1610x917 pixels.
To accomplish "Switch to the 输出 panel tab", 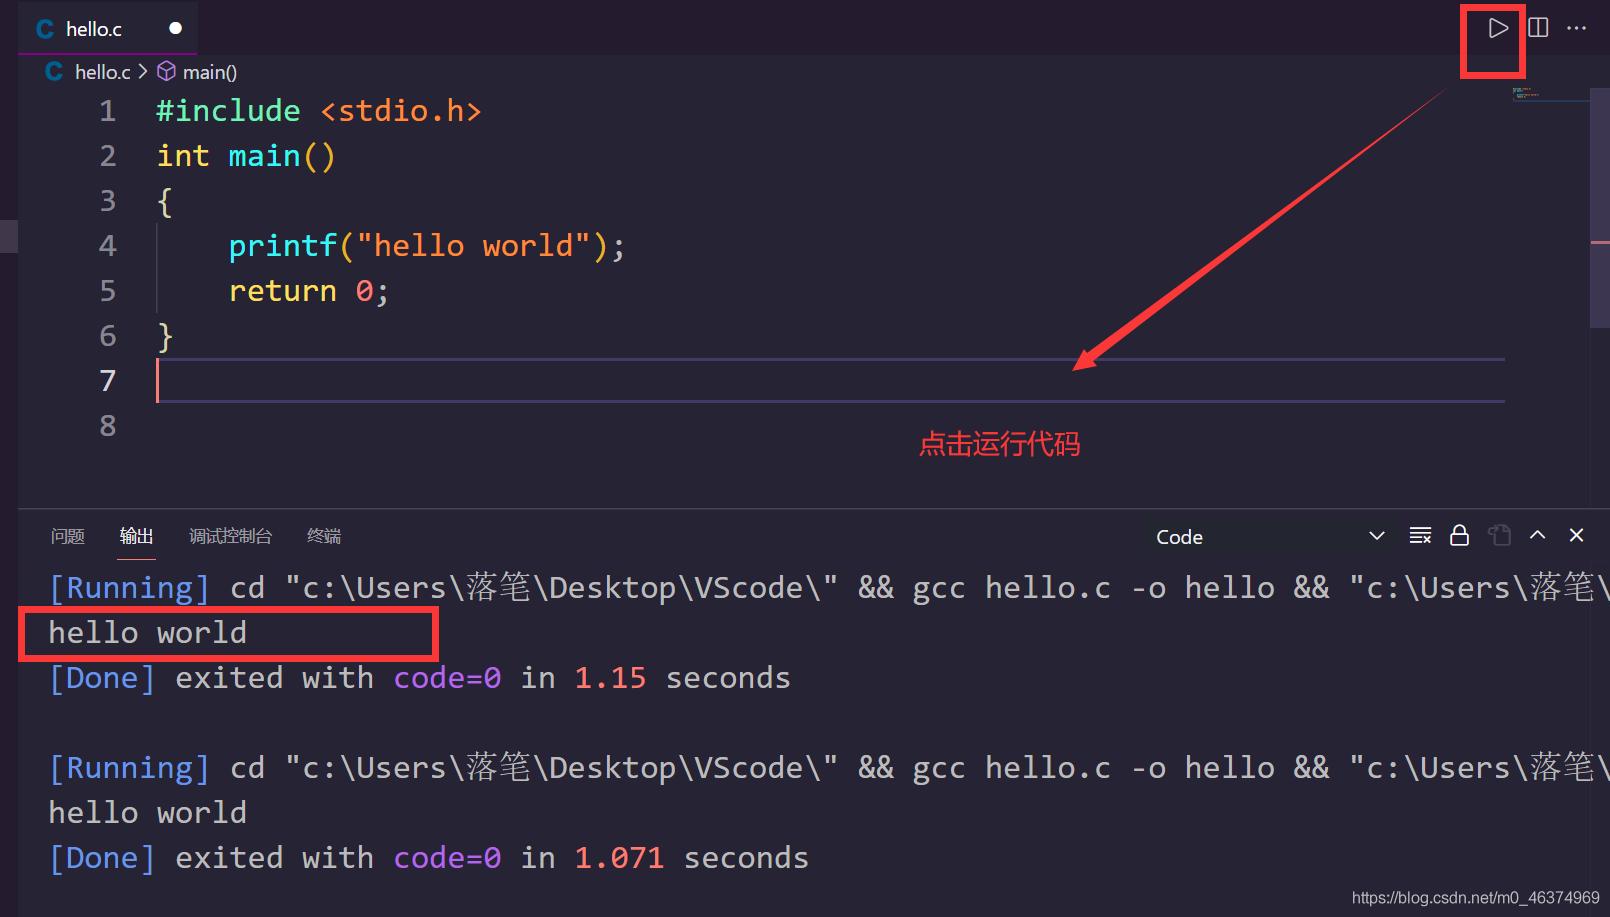I will pyautogui.click(x=136, y=536).
